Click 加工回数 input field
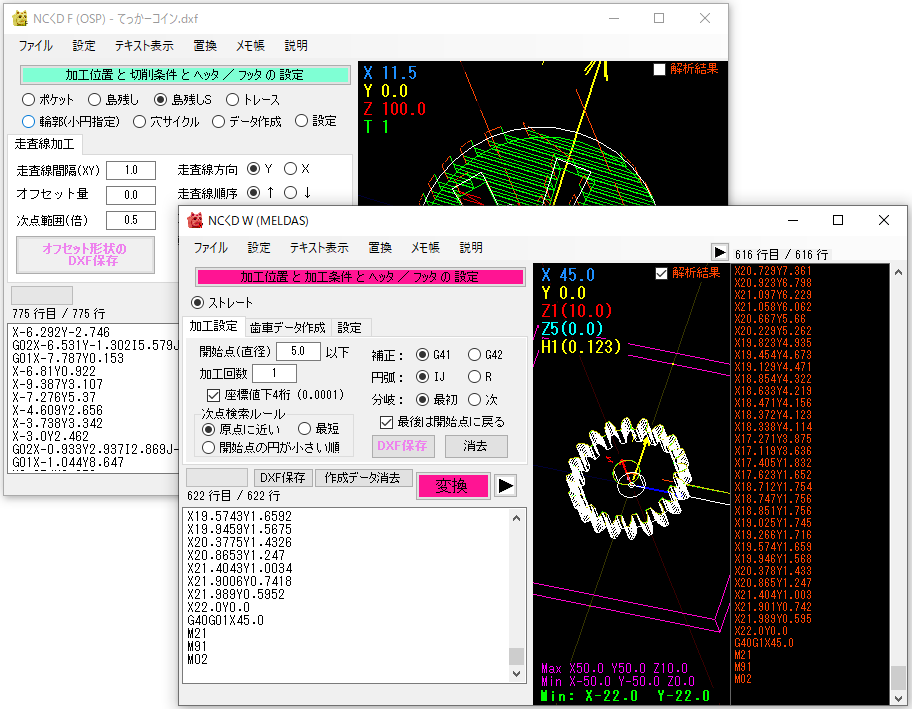 pyautogui.click(x=275, y=373)
